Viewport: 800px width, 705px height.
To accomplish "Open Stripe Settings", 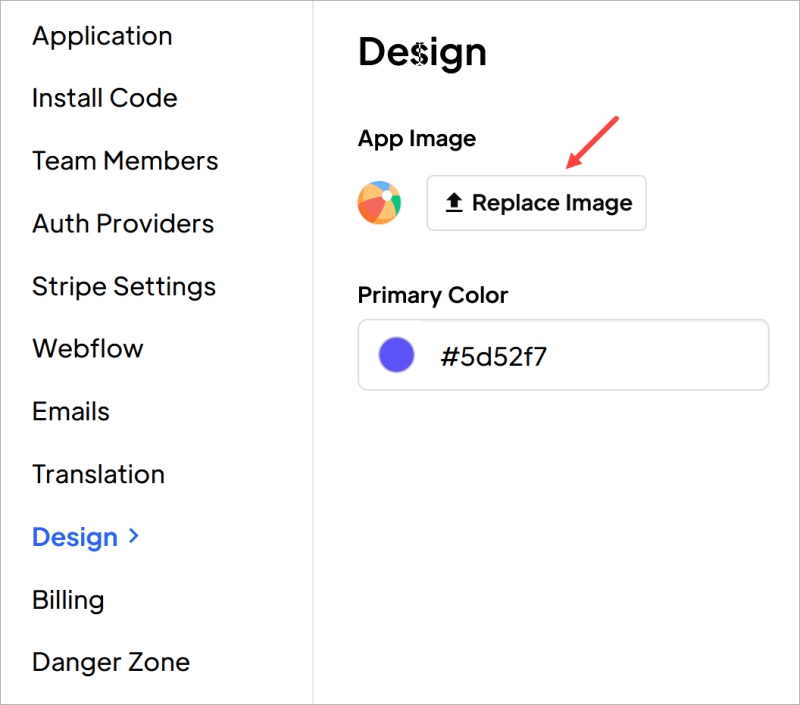I will pyautogui.click(x=124, y=287).
